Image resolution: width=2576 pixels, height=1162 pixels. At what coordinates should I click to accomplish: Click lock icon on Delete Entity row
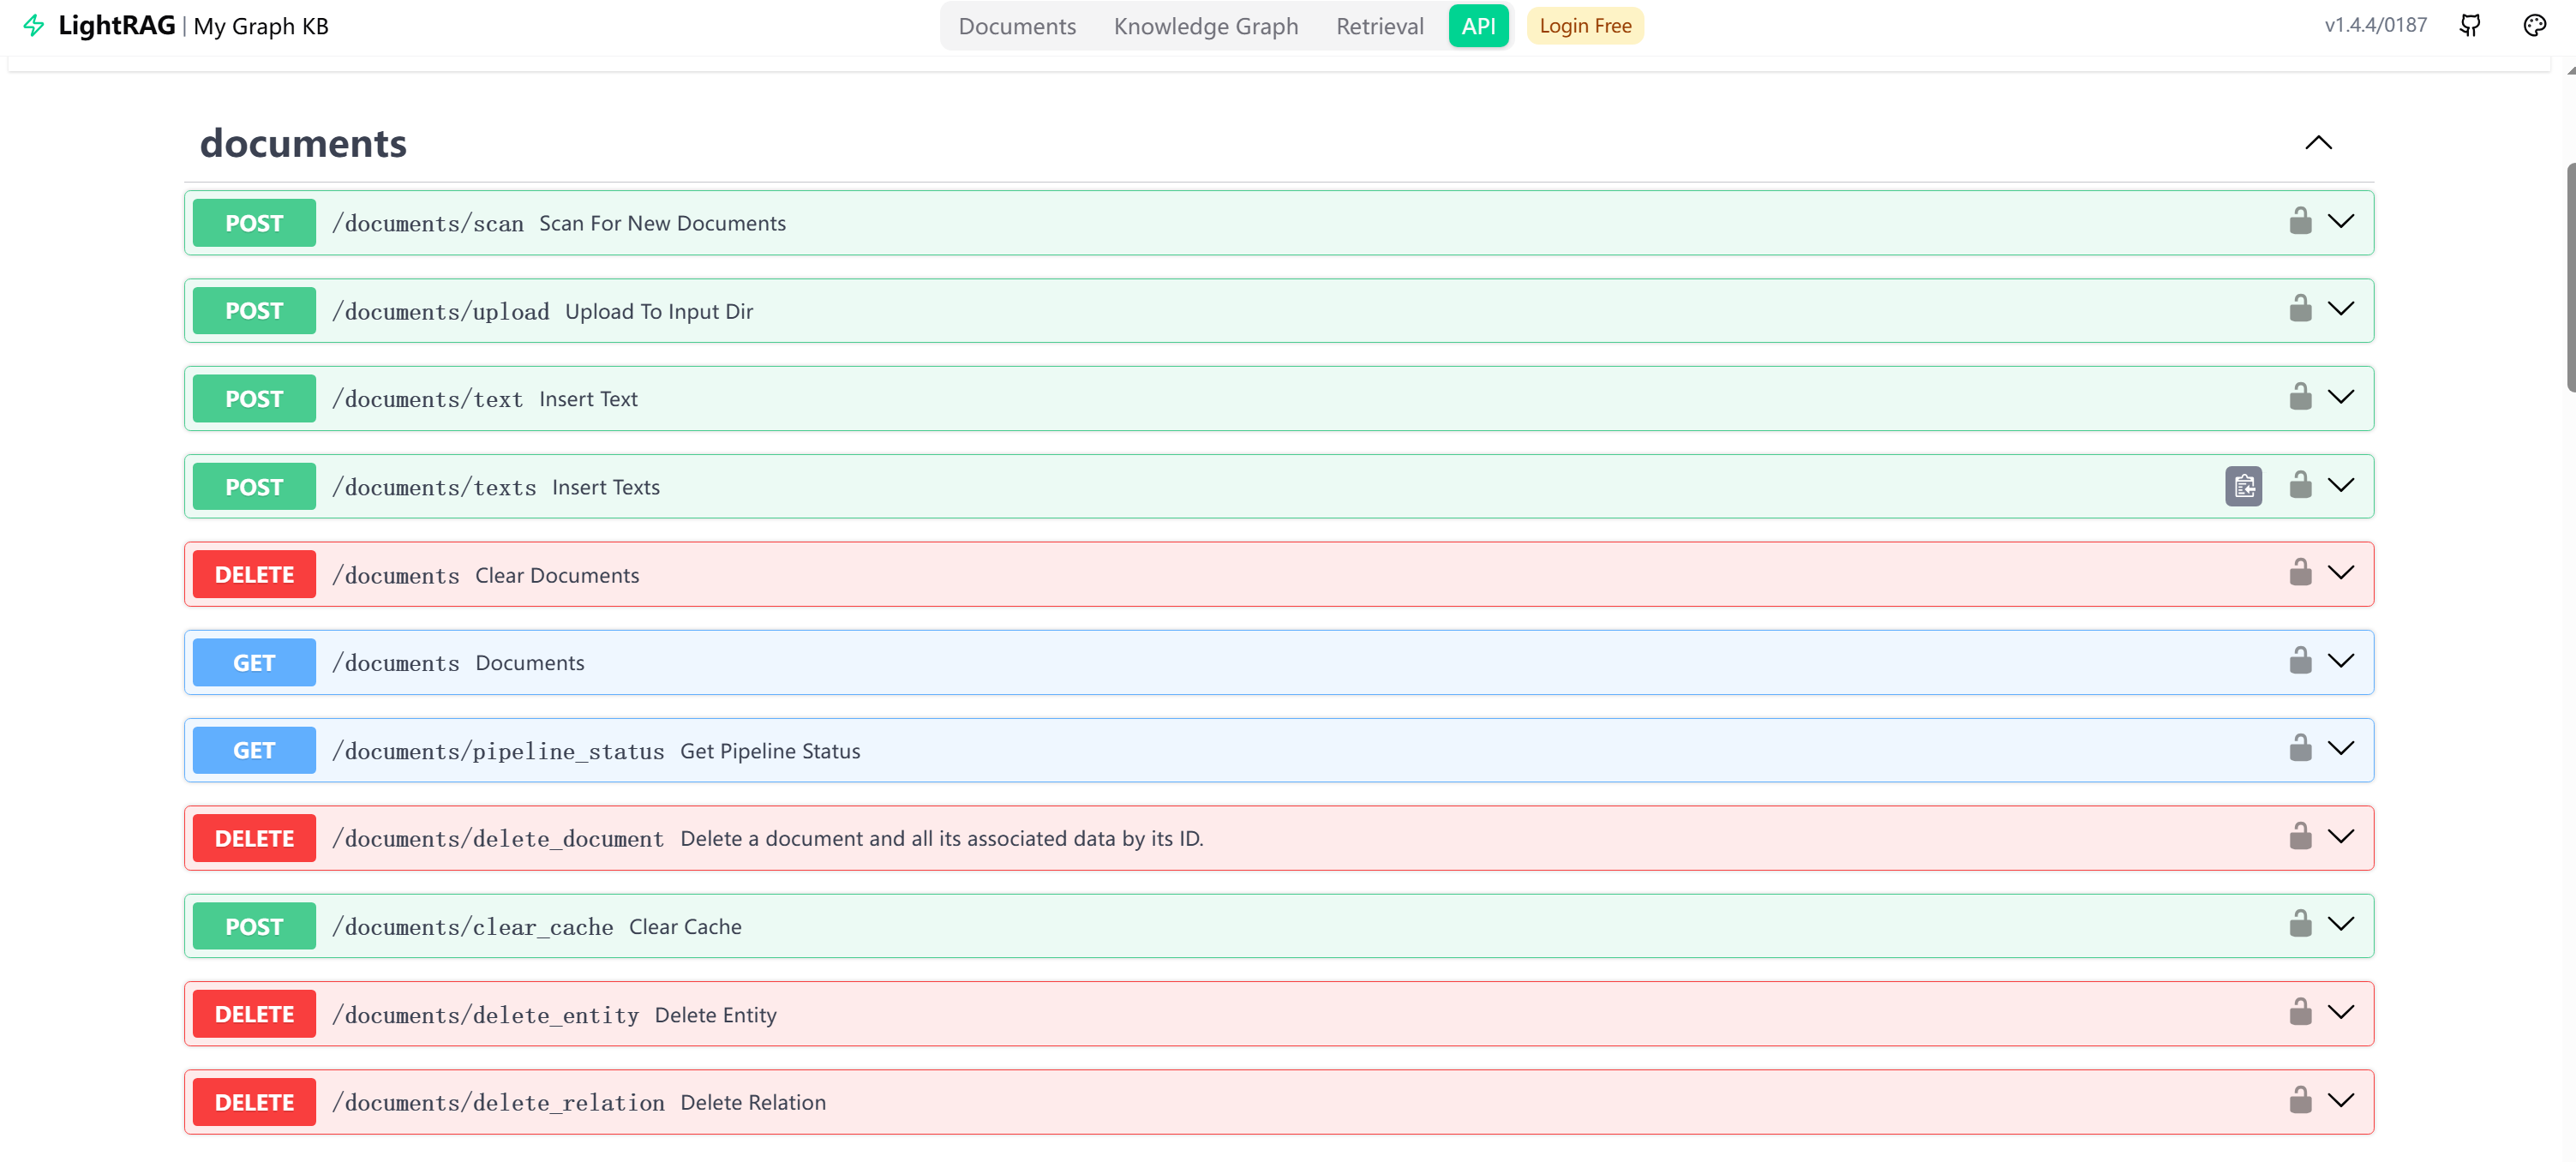pyautogui.click(x=2300, y=1014)
